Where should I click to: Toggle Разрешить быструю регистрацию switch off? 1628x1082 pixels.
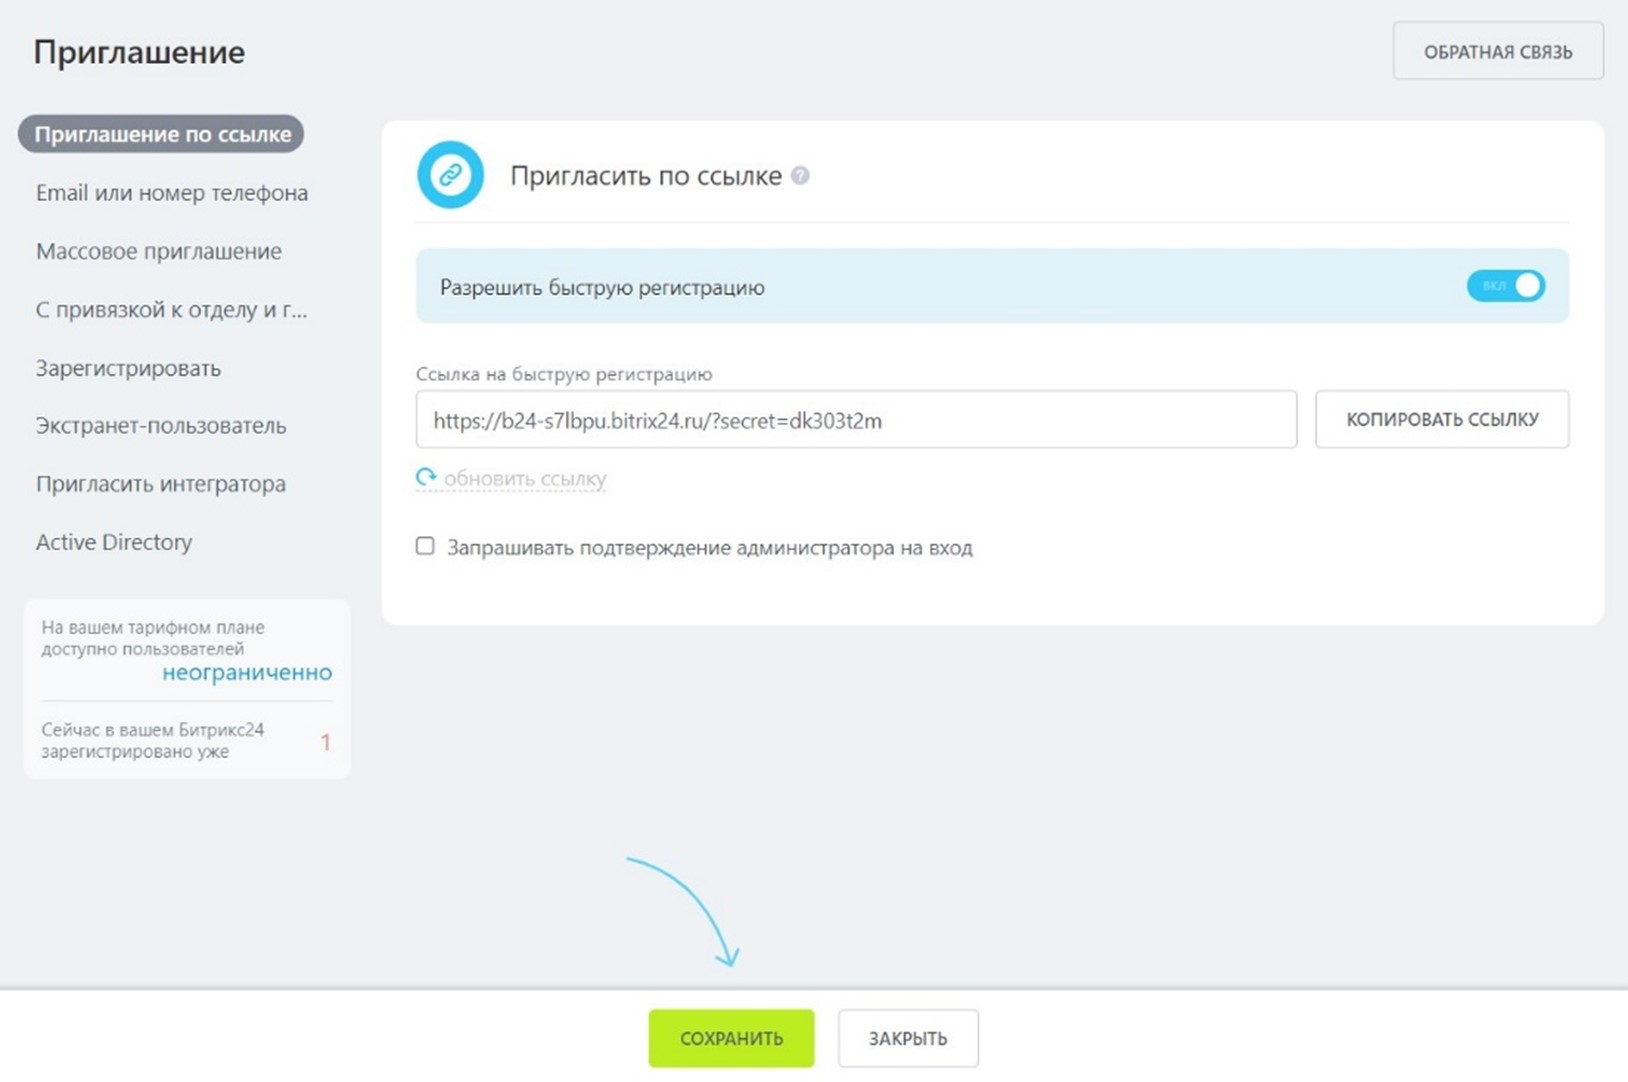pyautogui.click(x=1506, y=286)
